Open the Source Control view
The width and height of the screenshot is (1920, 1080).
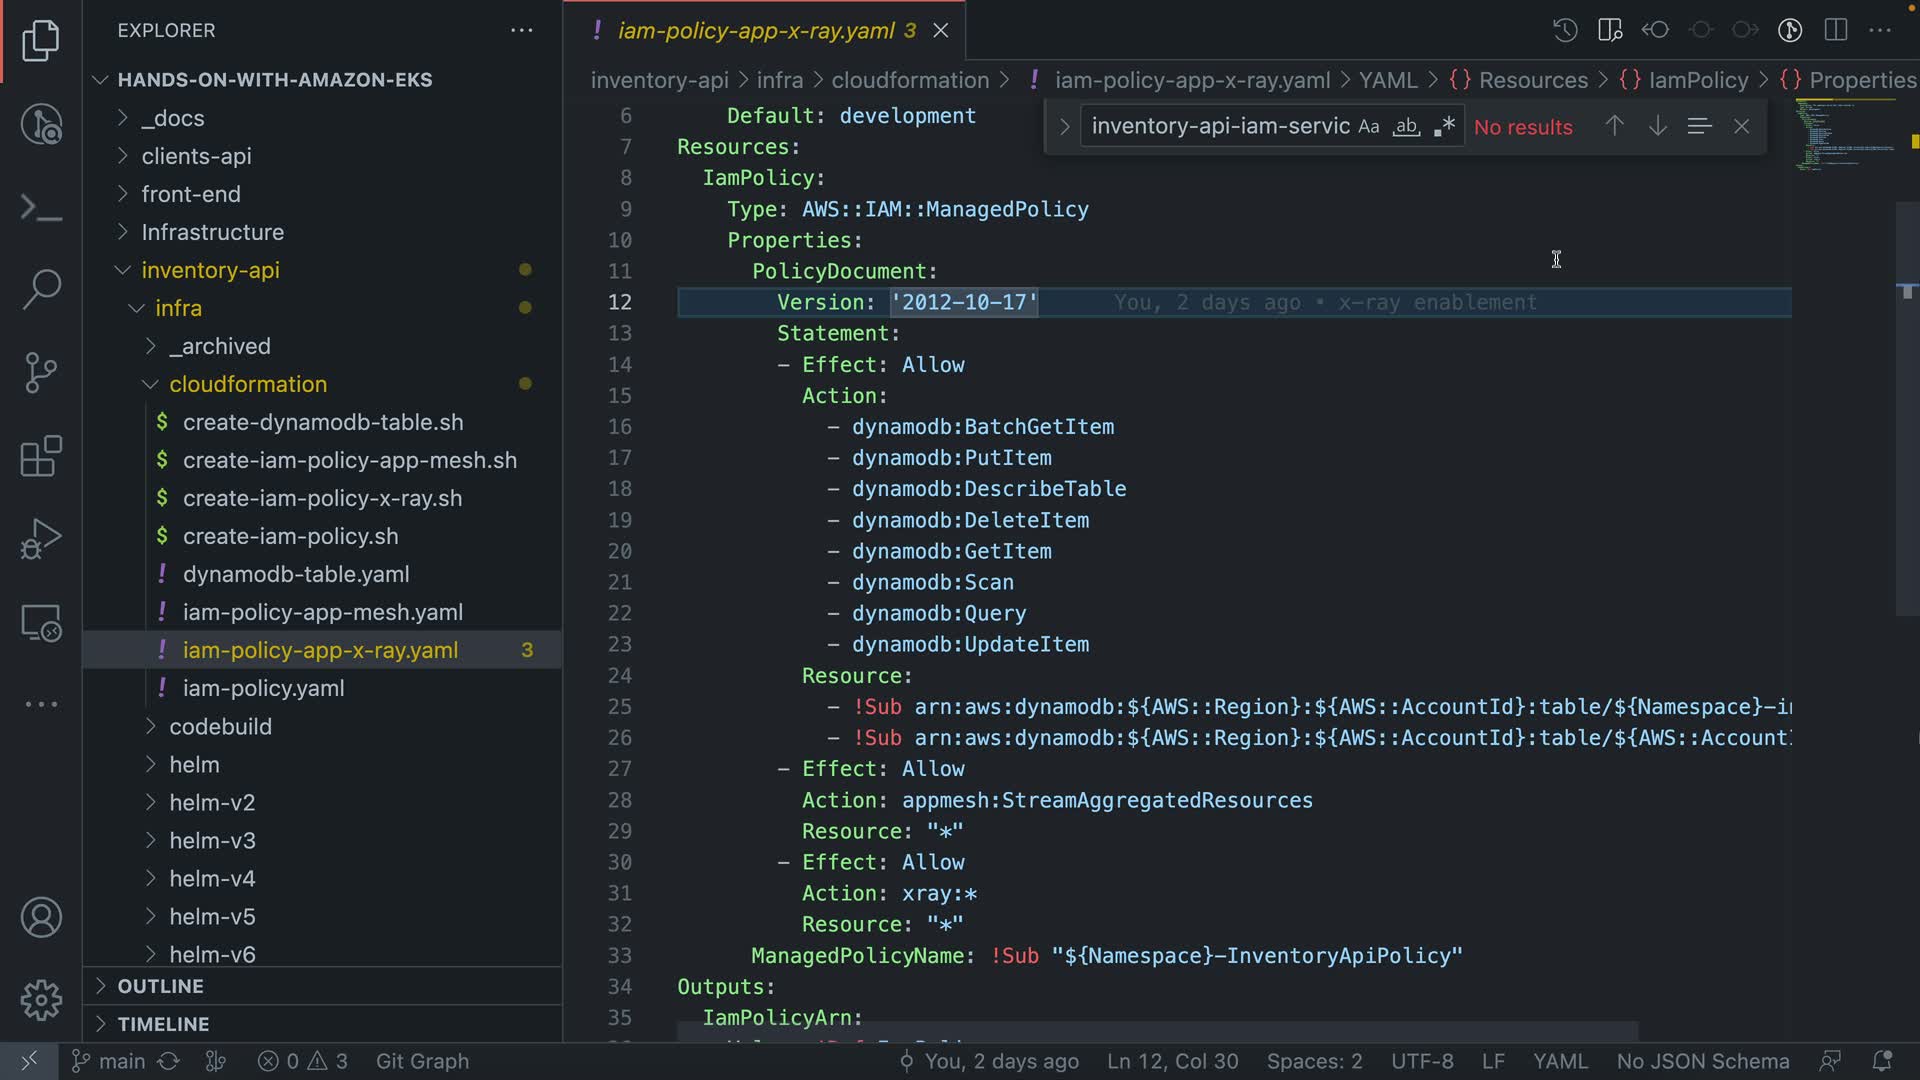(x=41, y=373)
